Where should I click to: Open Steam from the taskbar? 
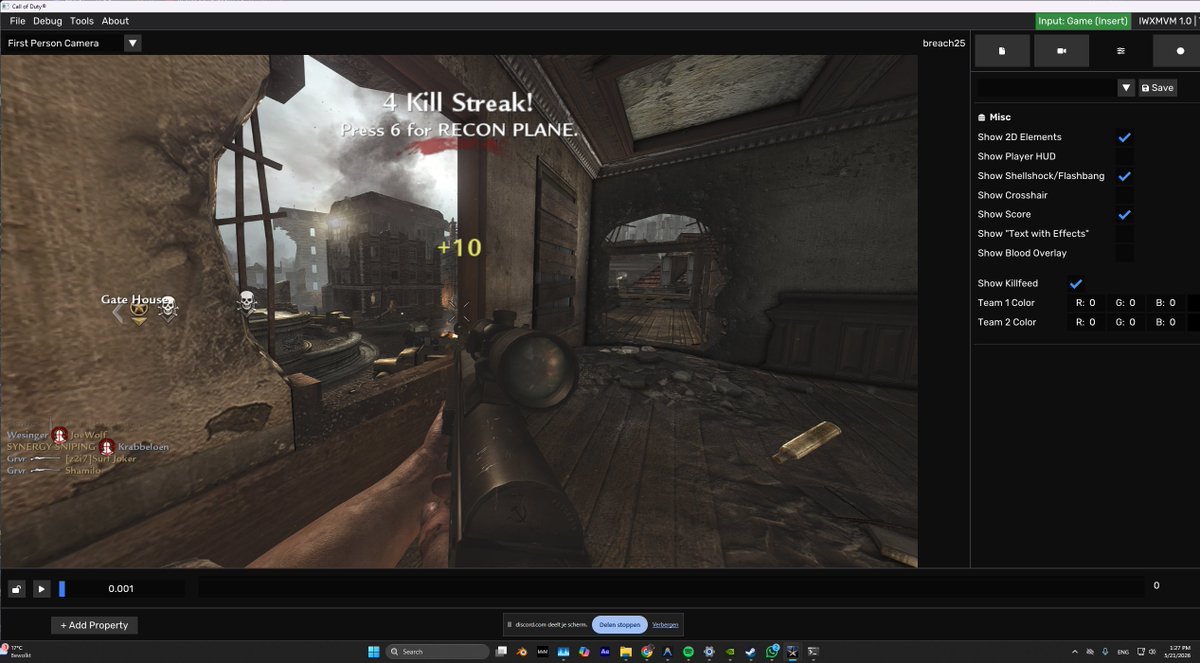pyautogui.click(x=750, y=652)
